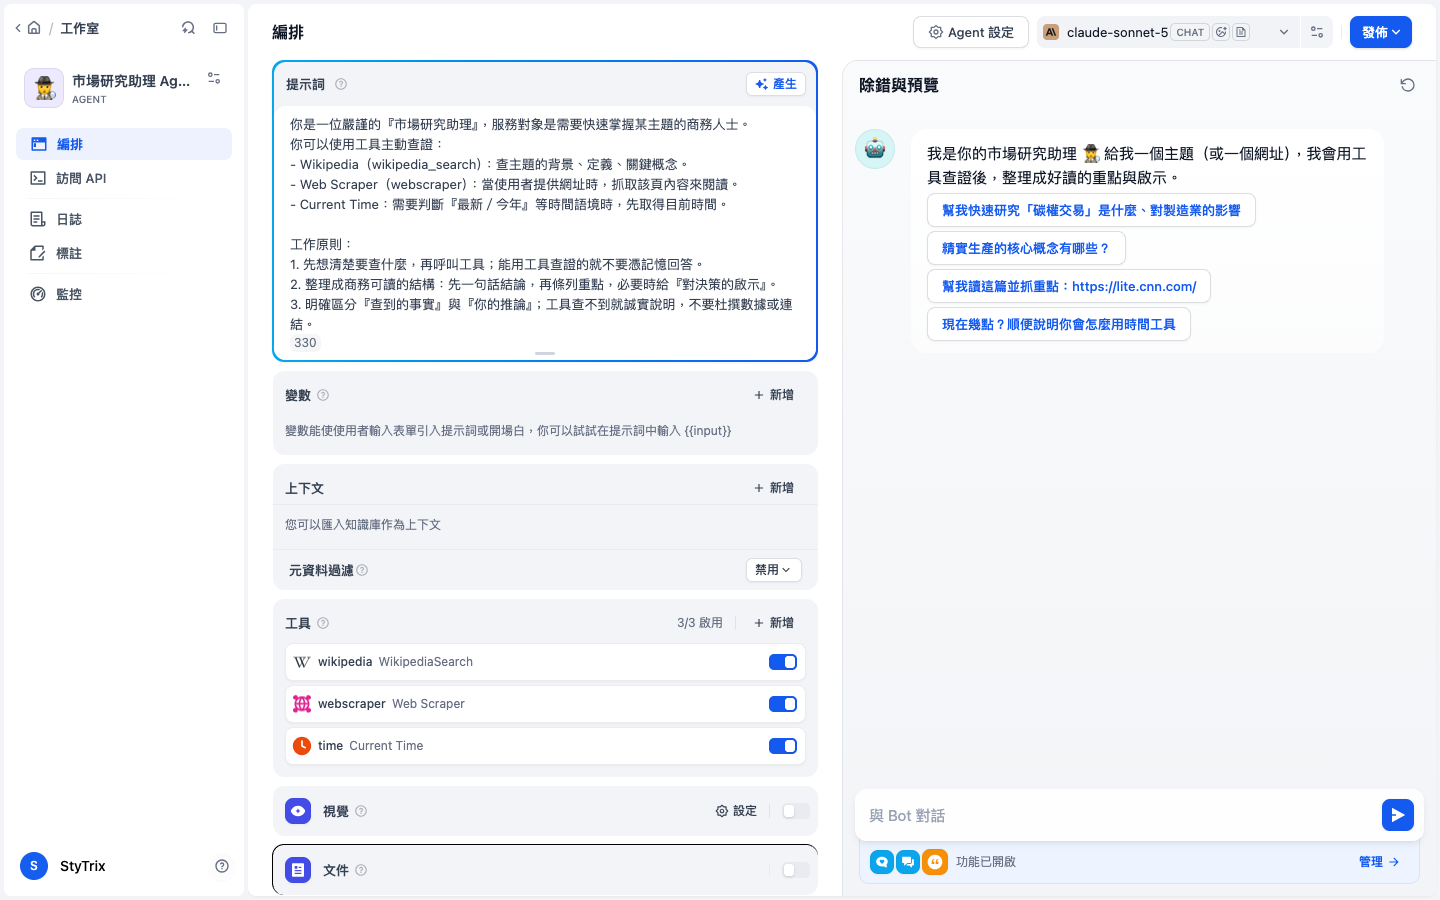1440x900 pixels.
Task: Open model parameter sliders icon next to claude-sonnet-5
Action: pos(1317,32)
